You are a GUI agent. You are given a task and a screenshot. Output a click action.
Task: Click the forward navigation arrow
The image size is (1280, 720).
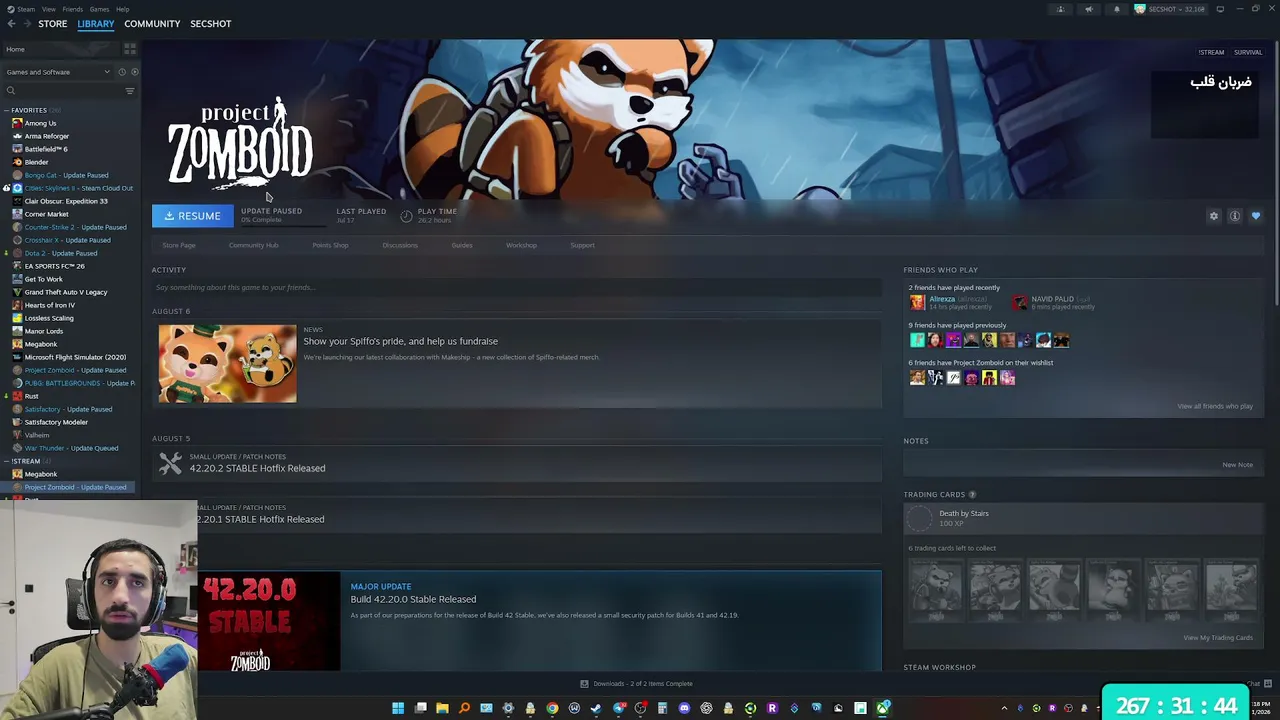pos(26,24)
